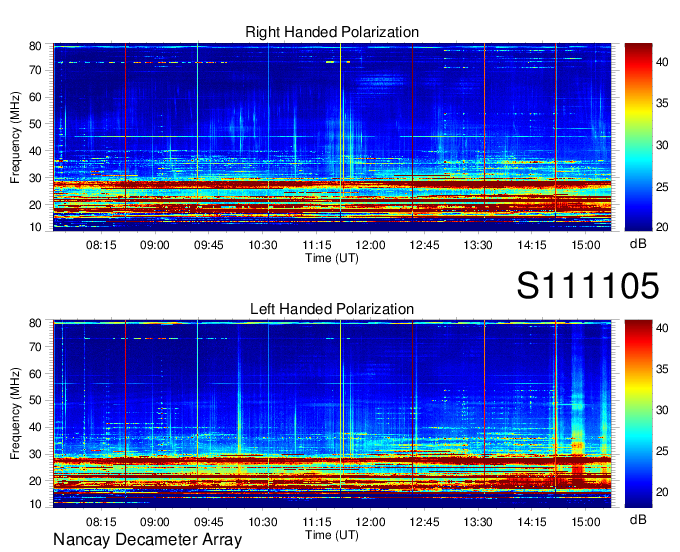Click the 80 MHz tick label on the bottom plot
The width and height of the screenshot is (680, 552).
(35, 323)
